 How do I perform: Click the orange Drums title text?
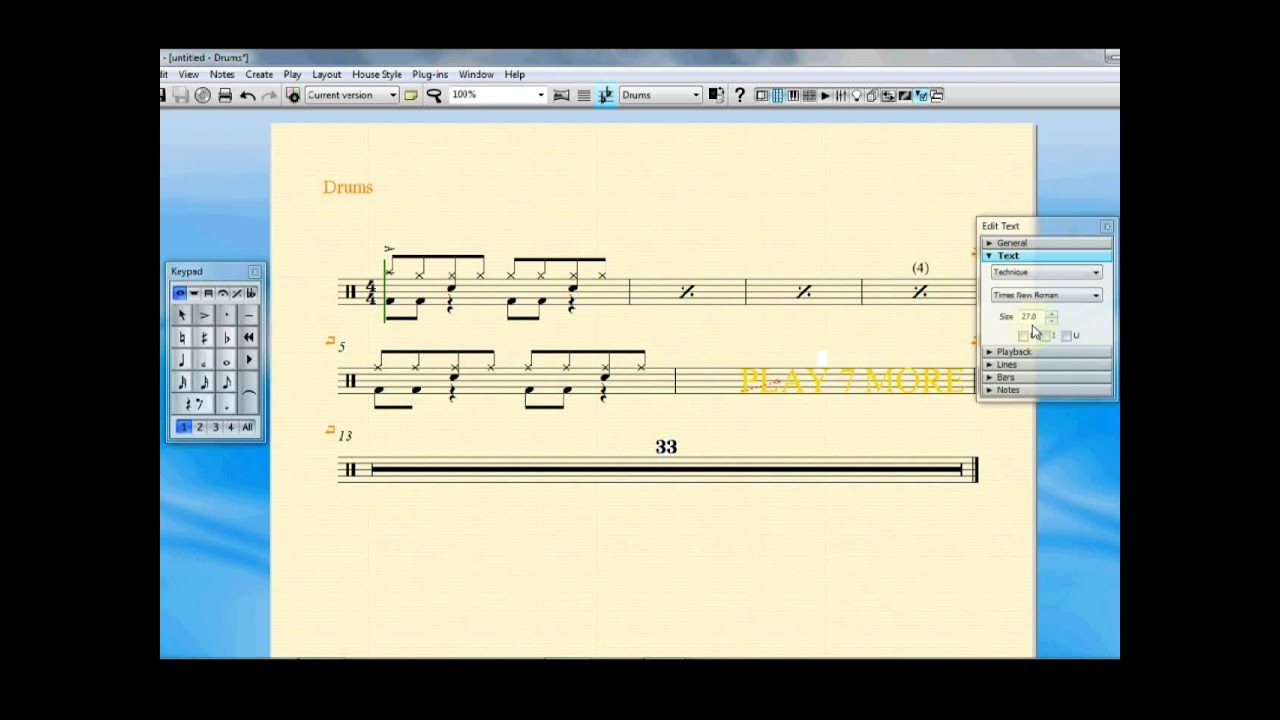(x=348, y=187)
